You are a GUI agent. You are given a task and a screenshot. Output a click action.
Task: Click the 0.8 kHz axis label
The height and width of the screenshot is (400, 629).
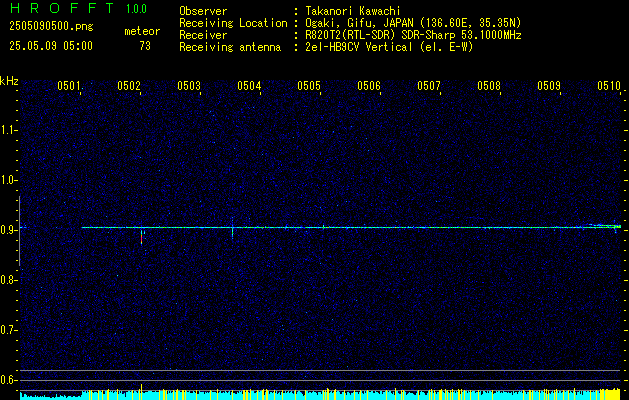pos(9,280)
